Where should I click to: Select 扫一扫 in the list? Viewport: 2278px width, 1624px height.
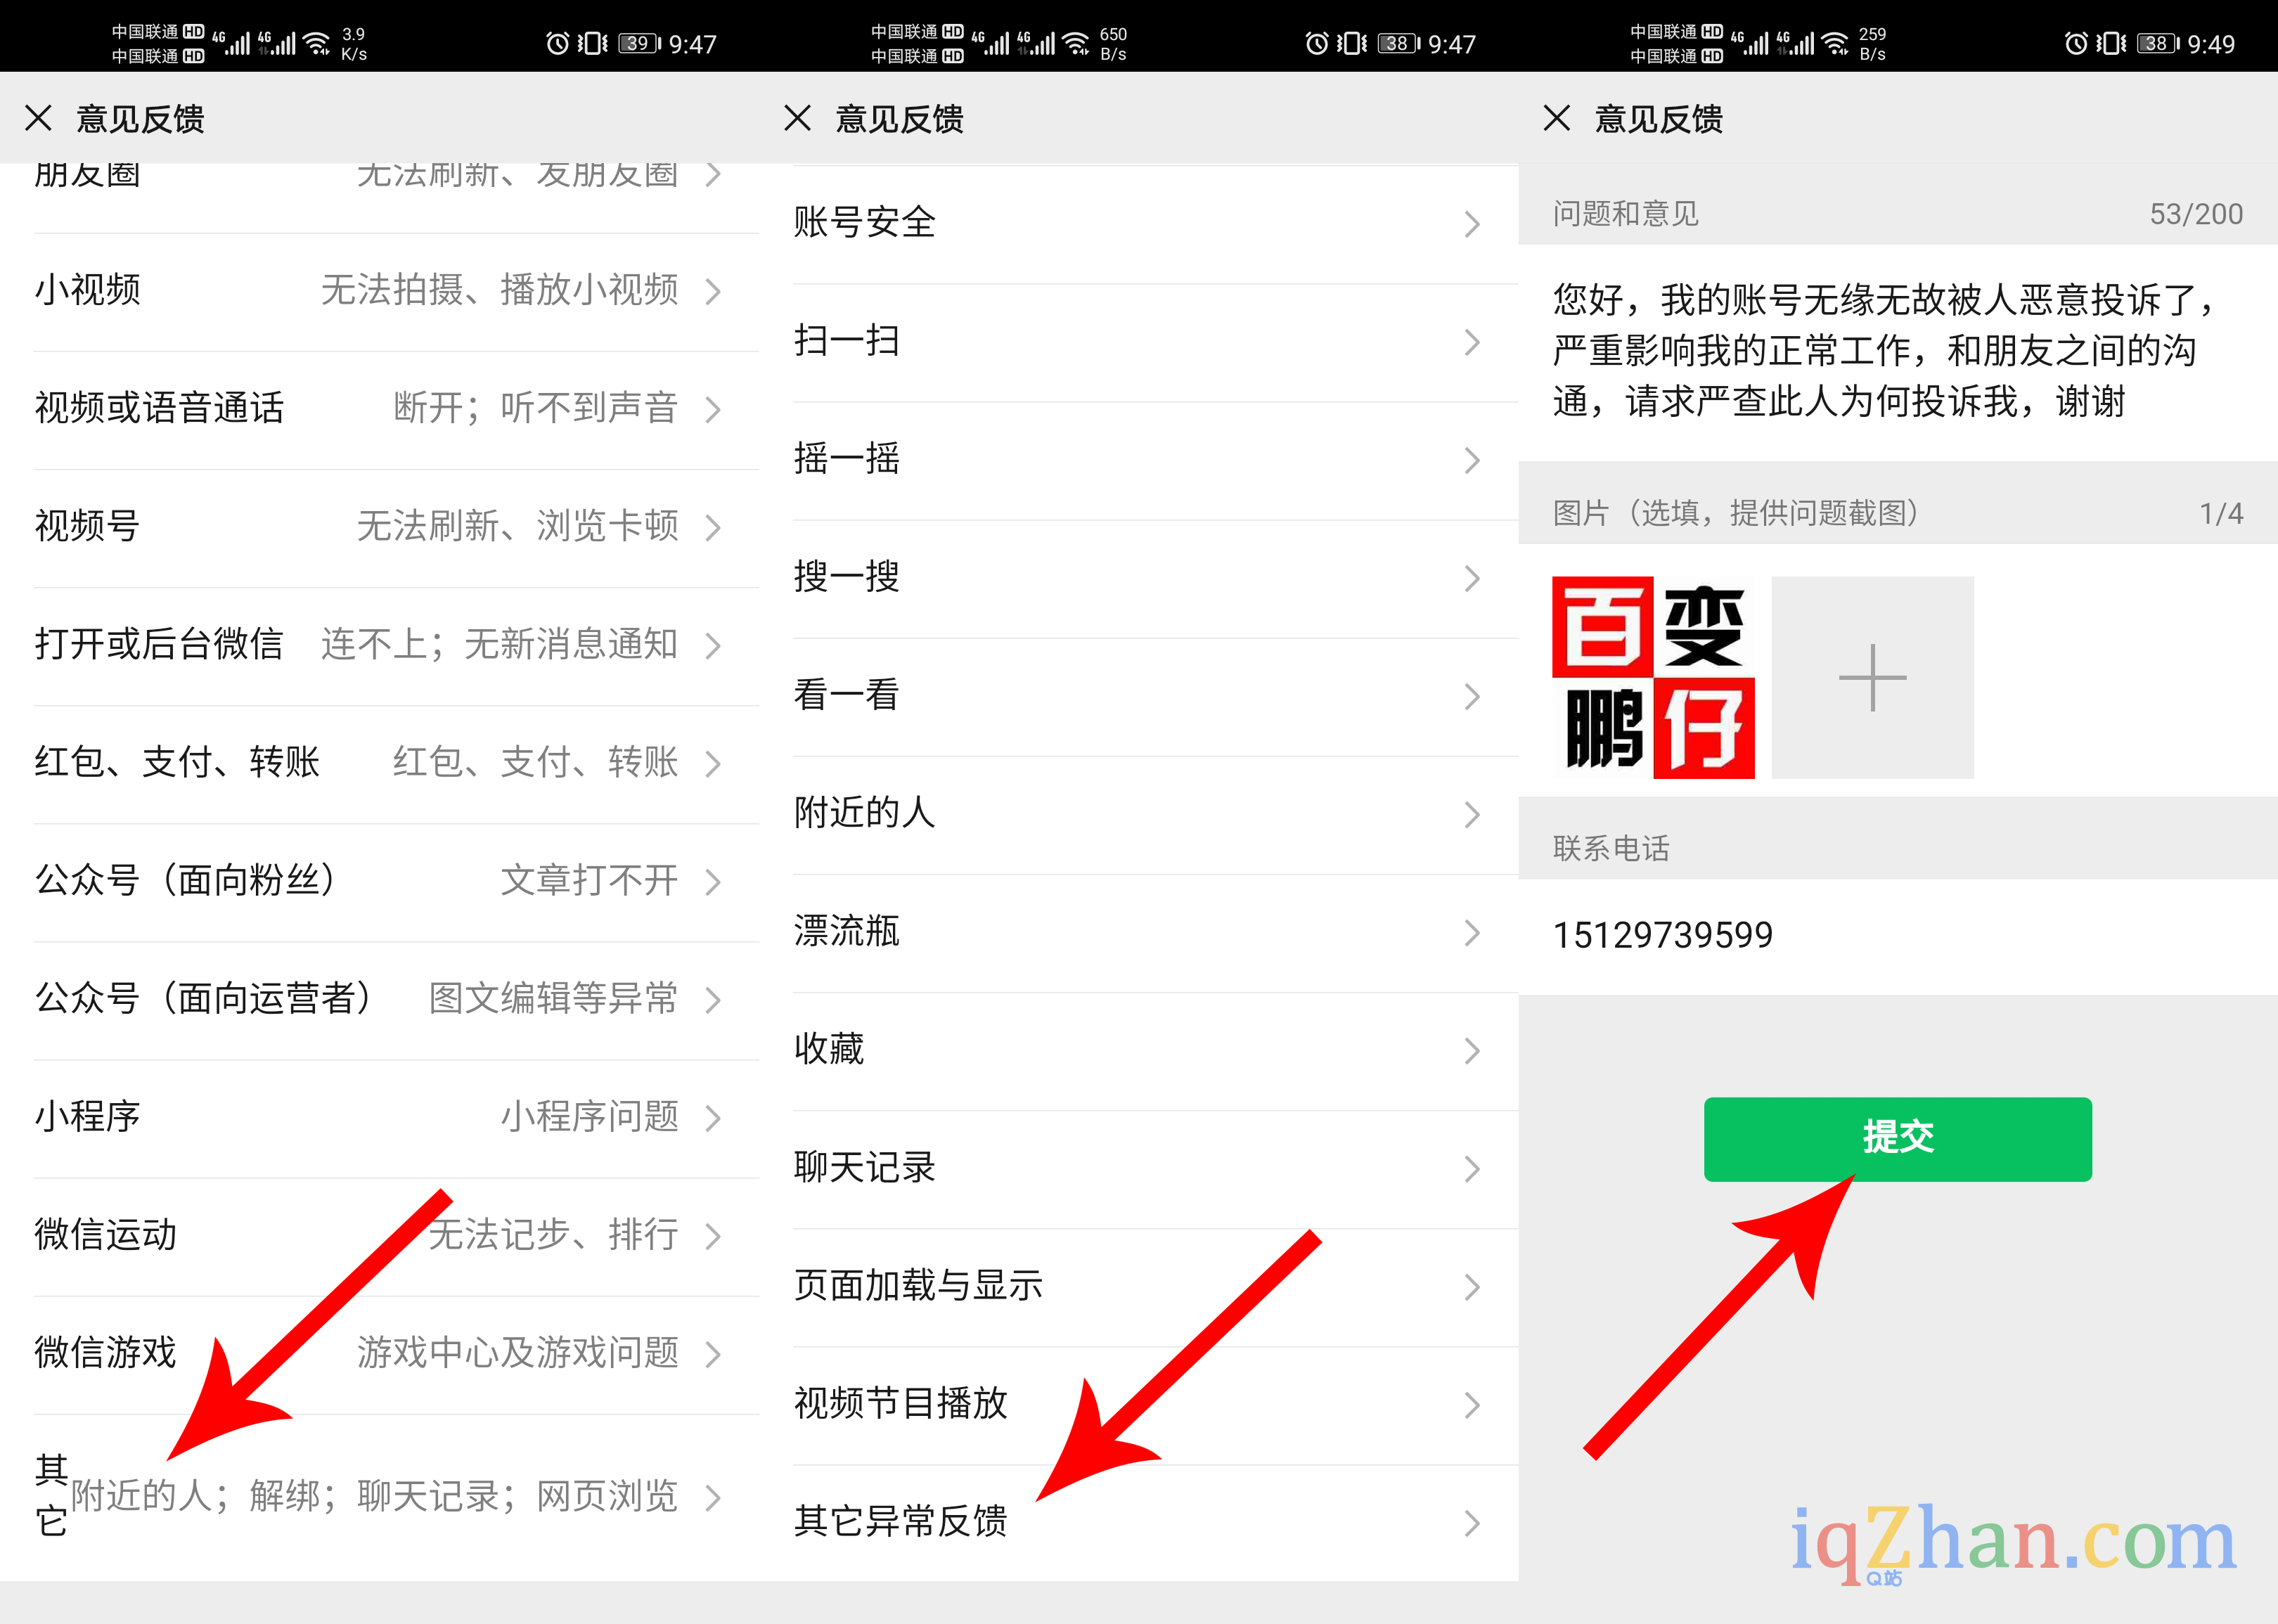pos(1138,342)
